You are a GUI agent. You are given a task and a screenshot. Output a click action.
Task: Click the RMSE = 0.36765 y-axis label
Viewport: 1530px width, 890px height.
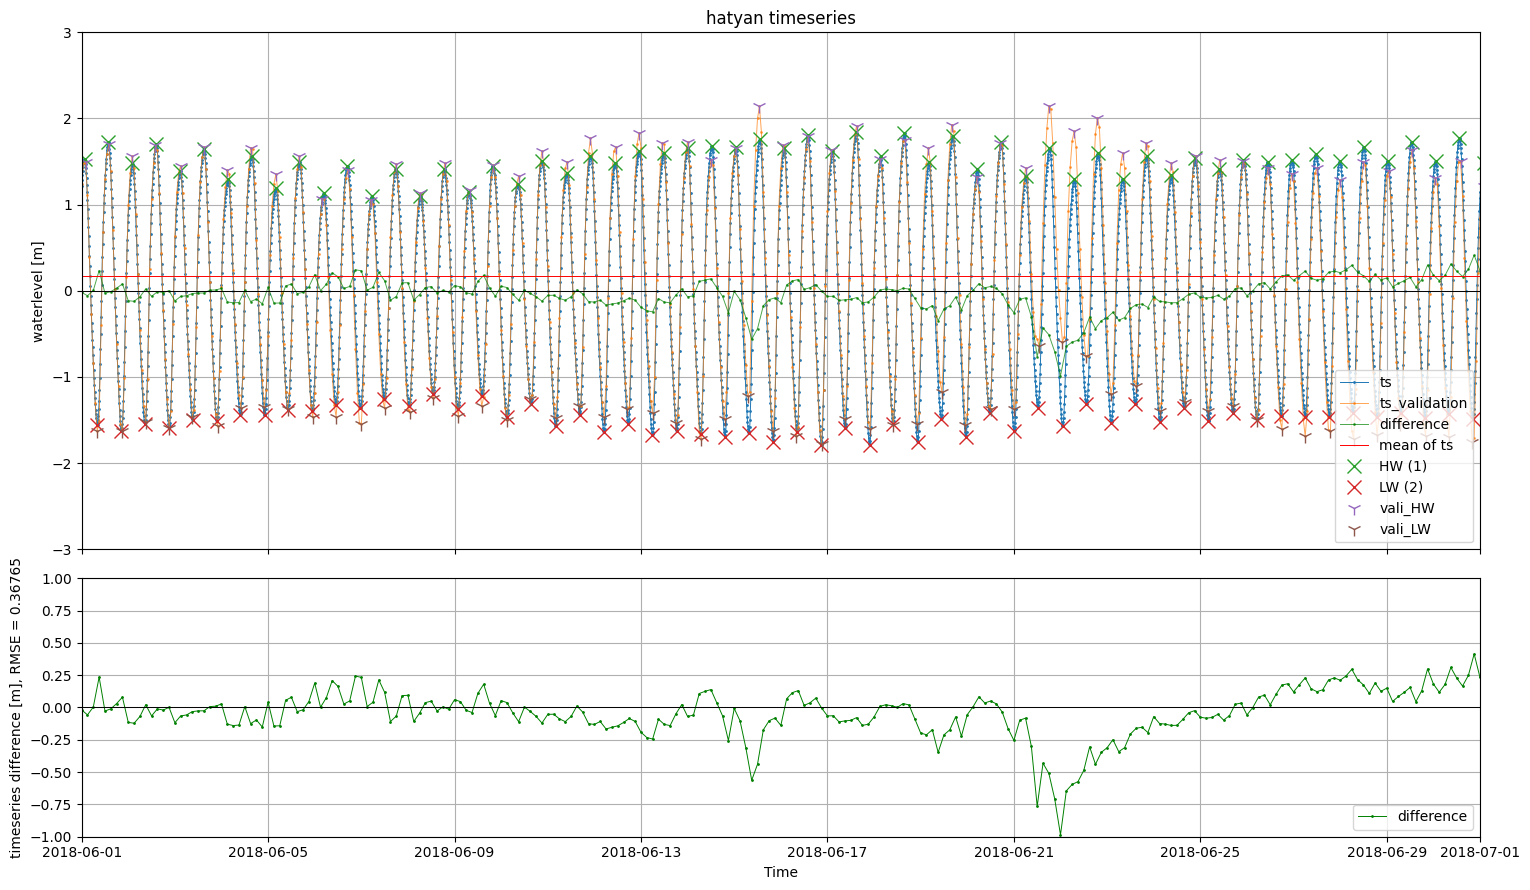click(16, 708)
